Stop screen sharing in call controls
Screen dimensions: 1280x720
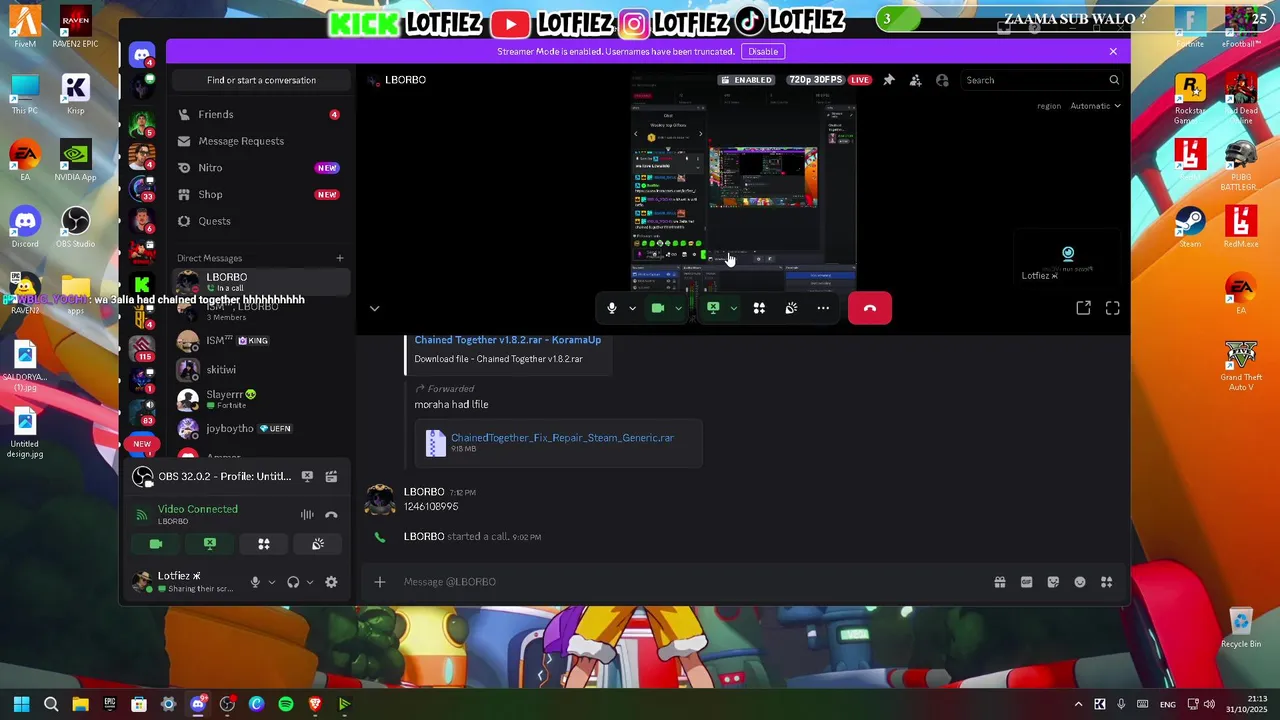coord(713,308)
